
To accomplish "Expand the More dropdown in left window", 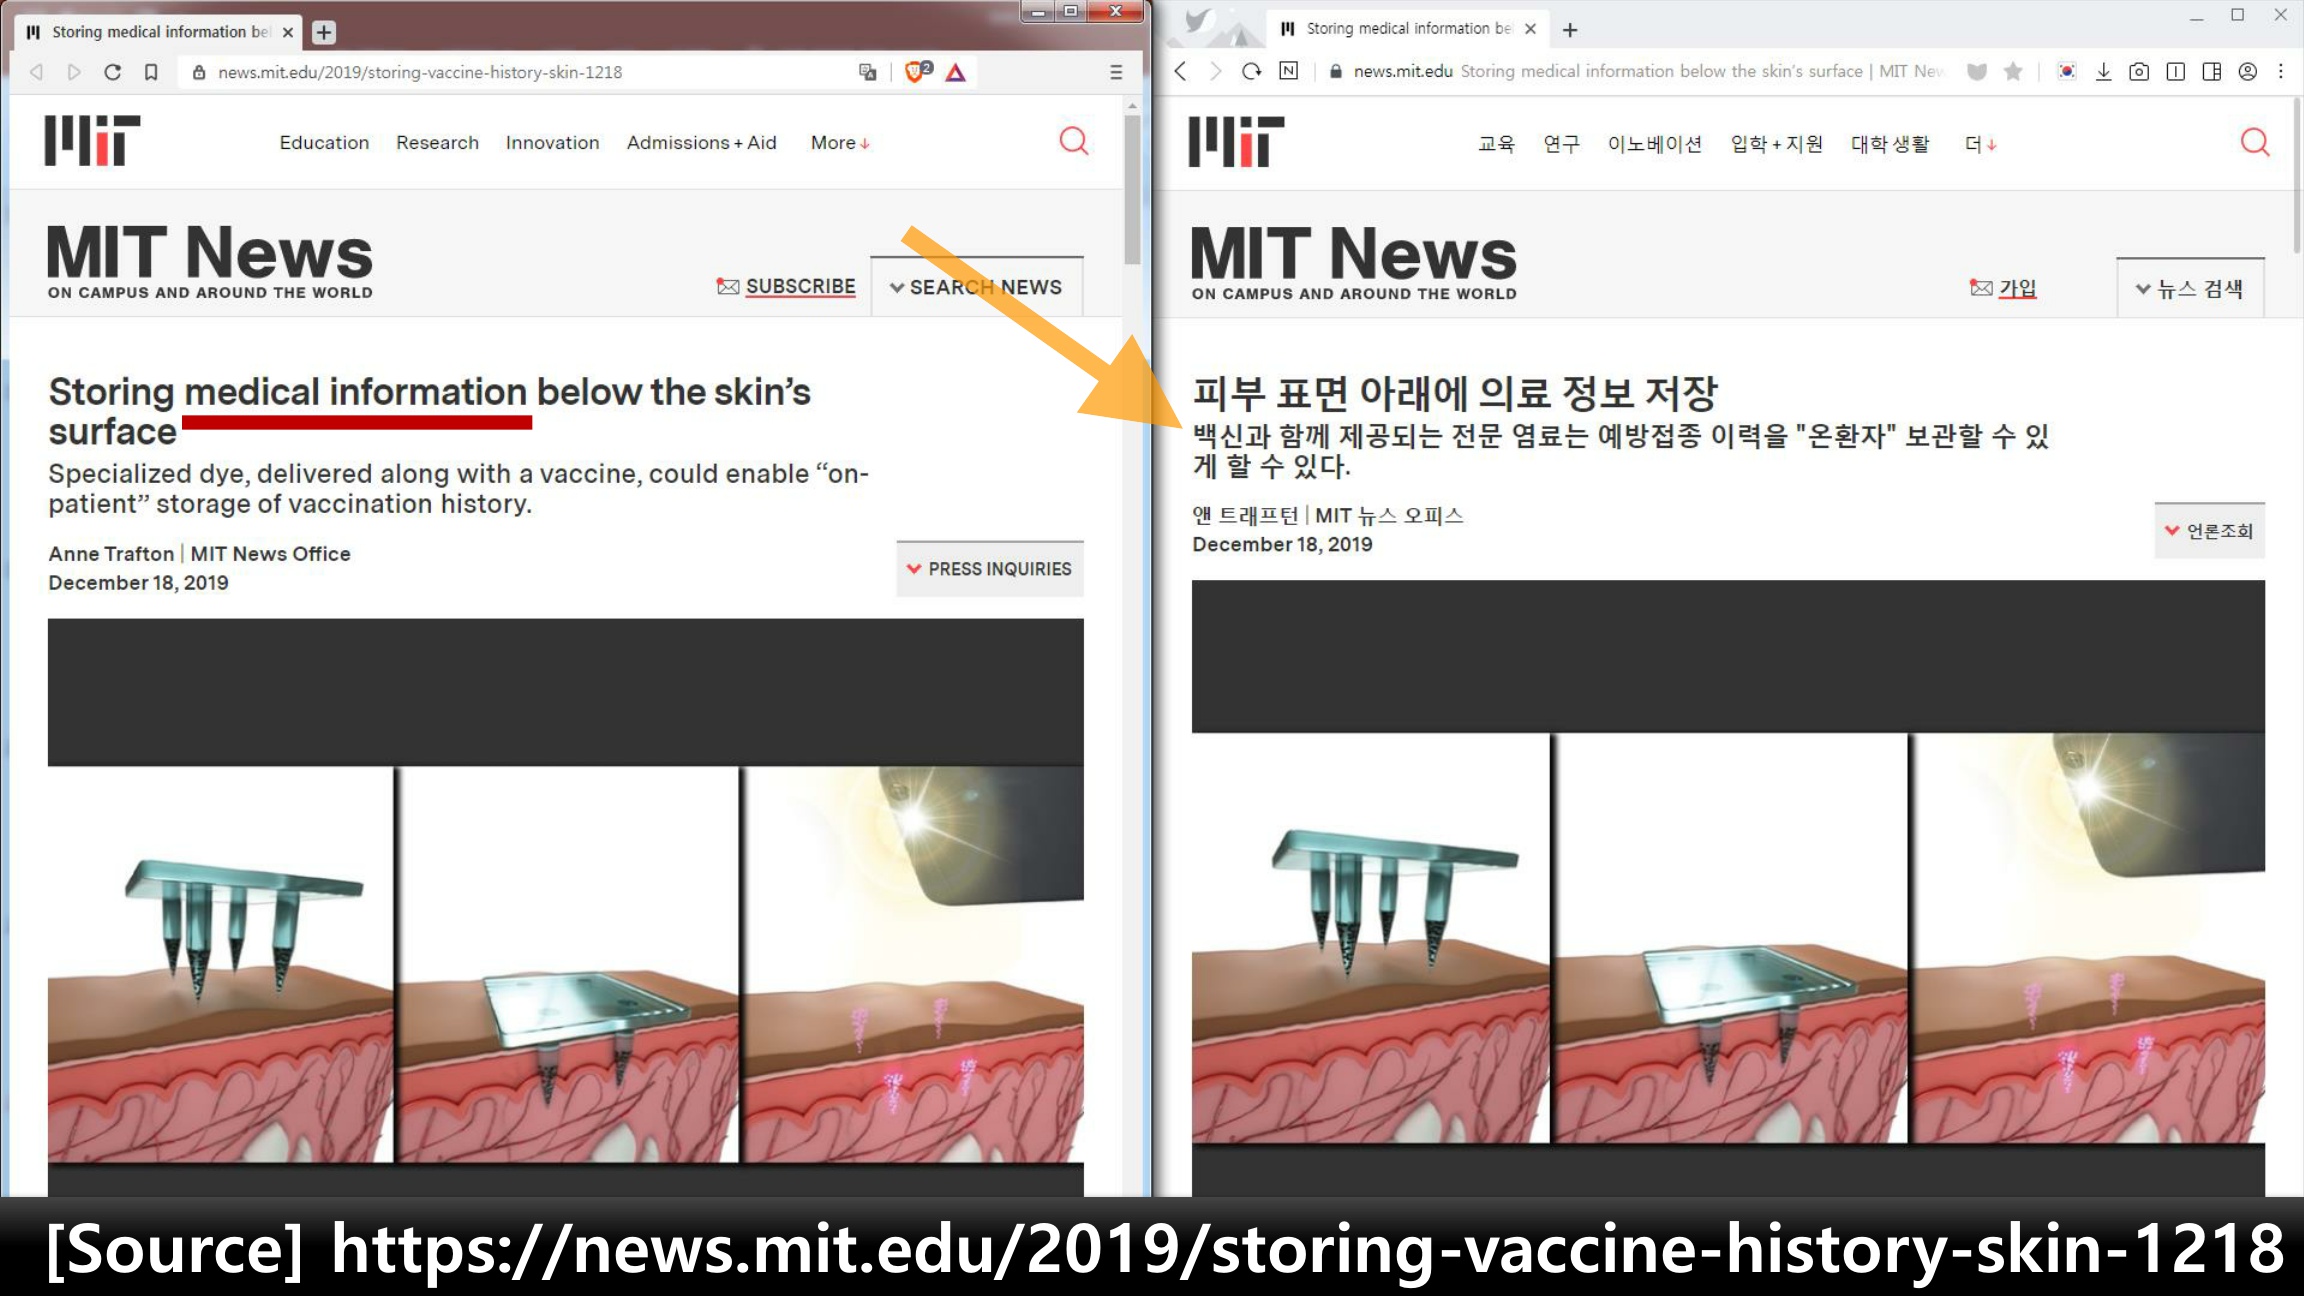I will point(840,142).
